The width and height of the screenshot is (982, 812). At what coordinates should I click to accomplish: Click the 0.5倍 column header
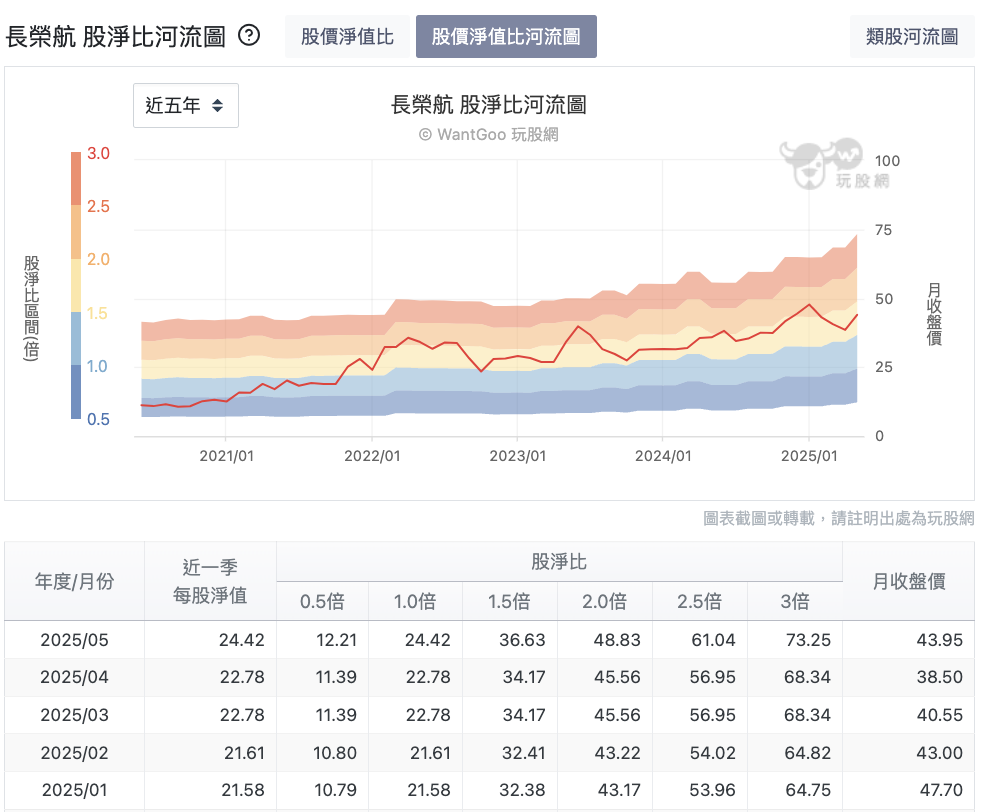(323, 602)
